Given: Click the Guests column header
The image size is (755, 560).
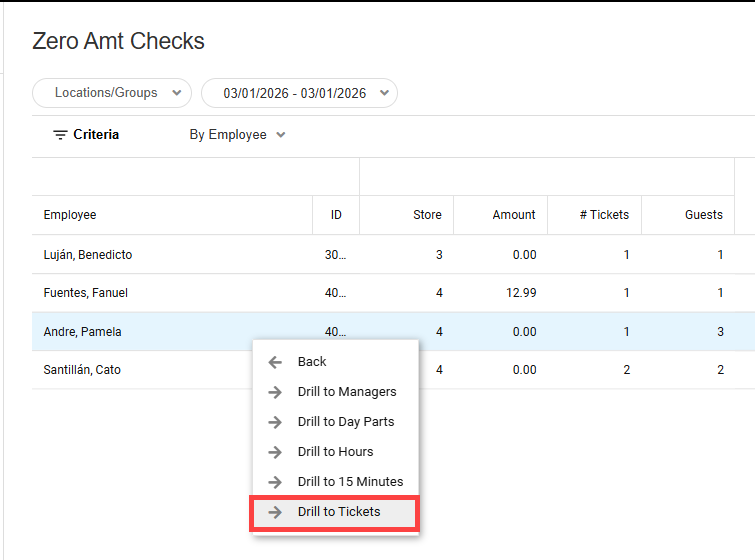Looking at the screenshot, I should click(x=703, y=215).
